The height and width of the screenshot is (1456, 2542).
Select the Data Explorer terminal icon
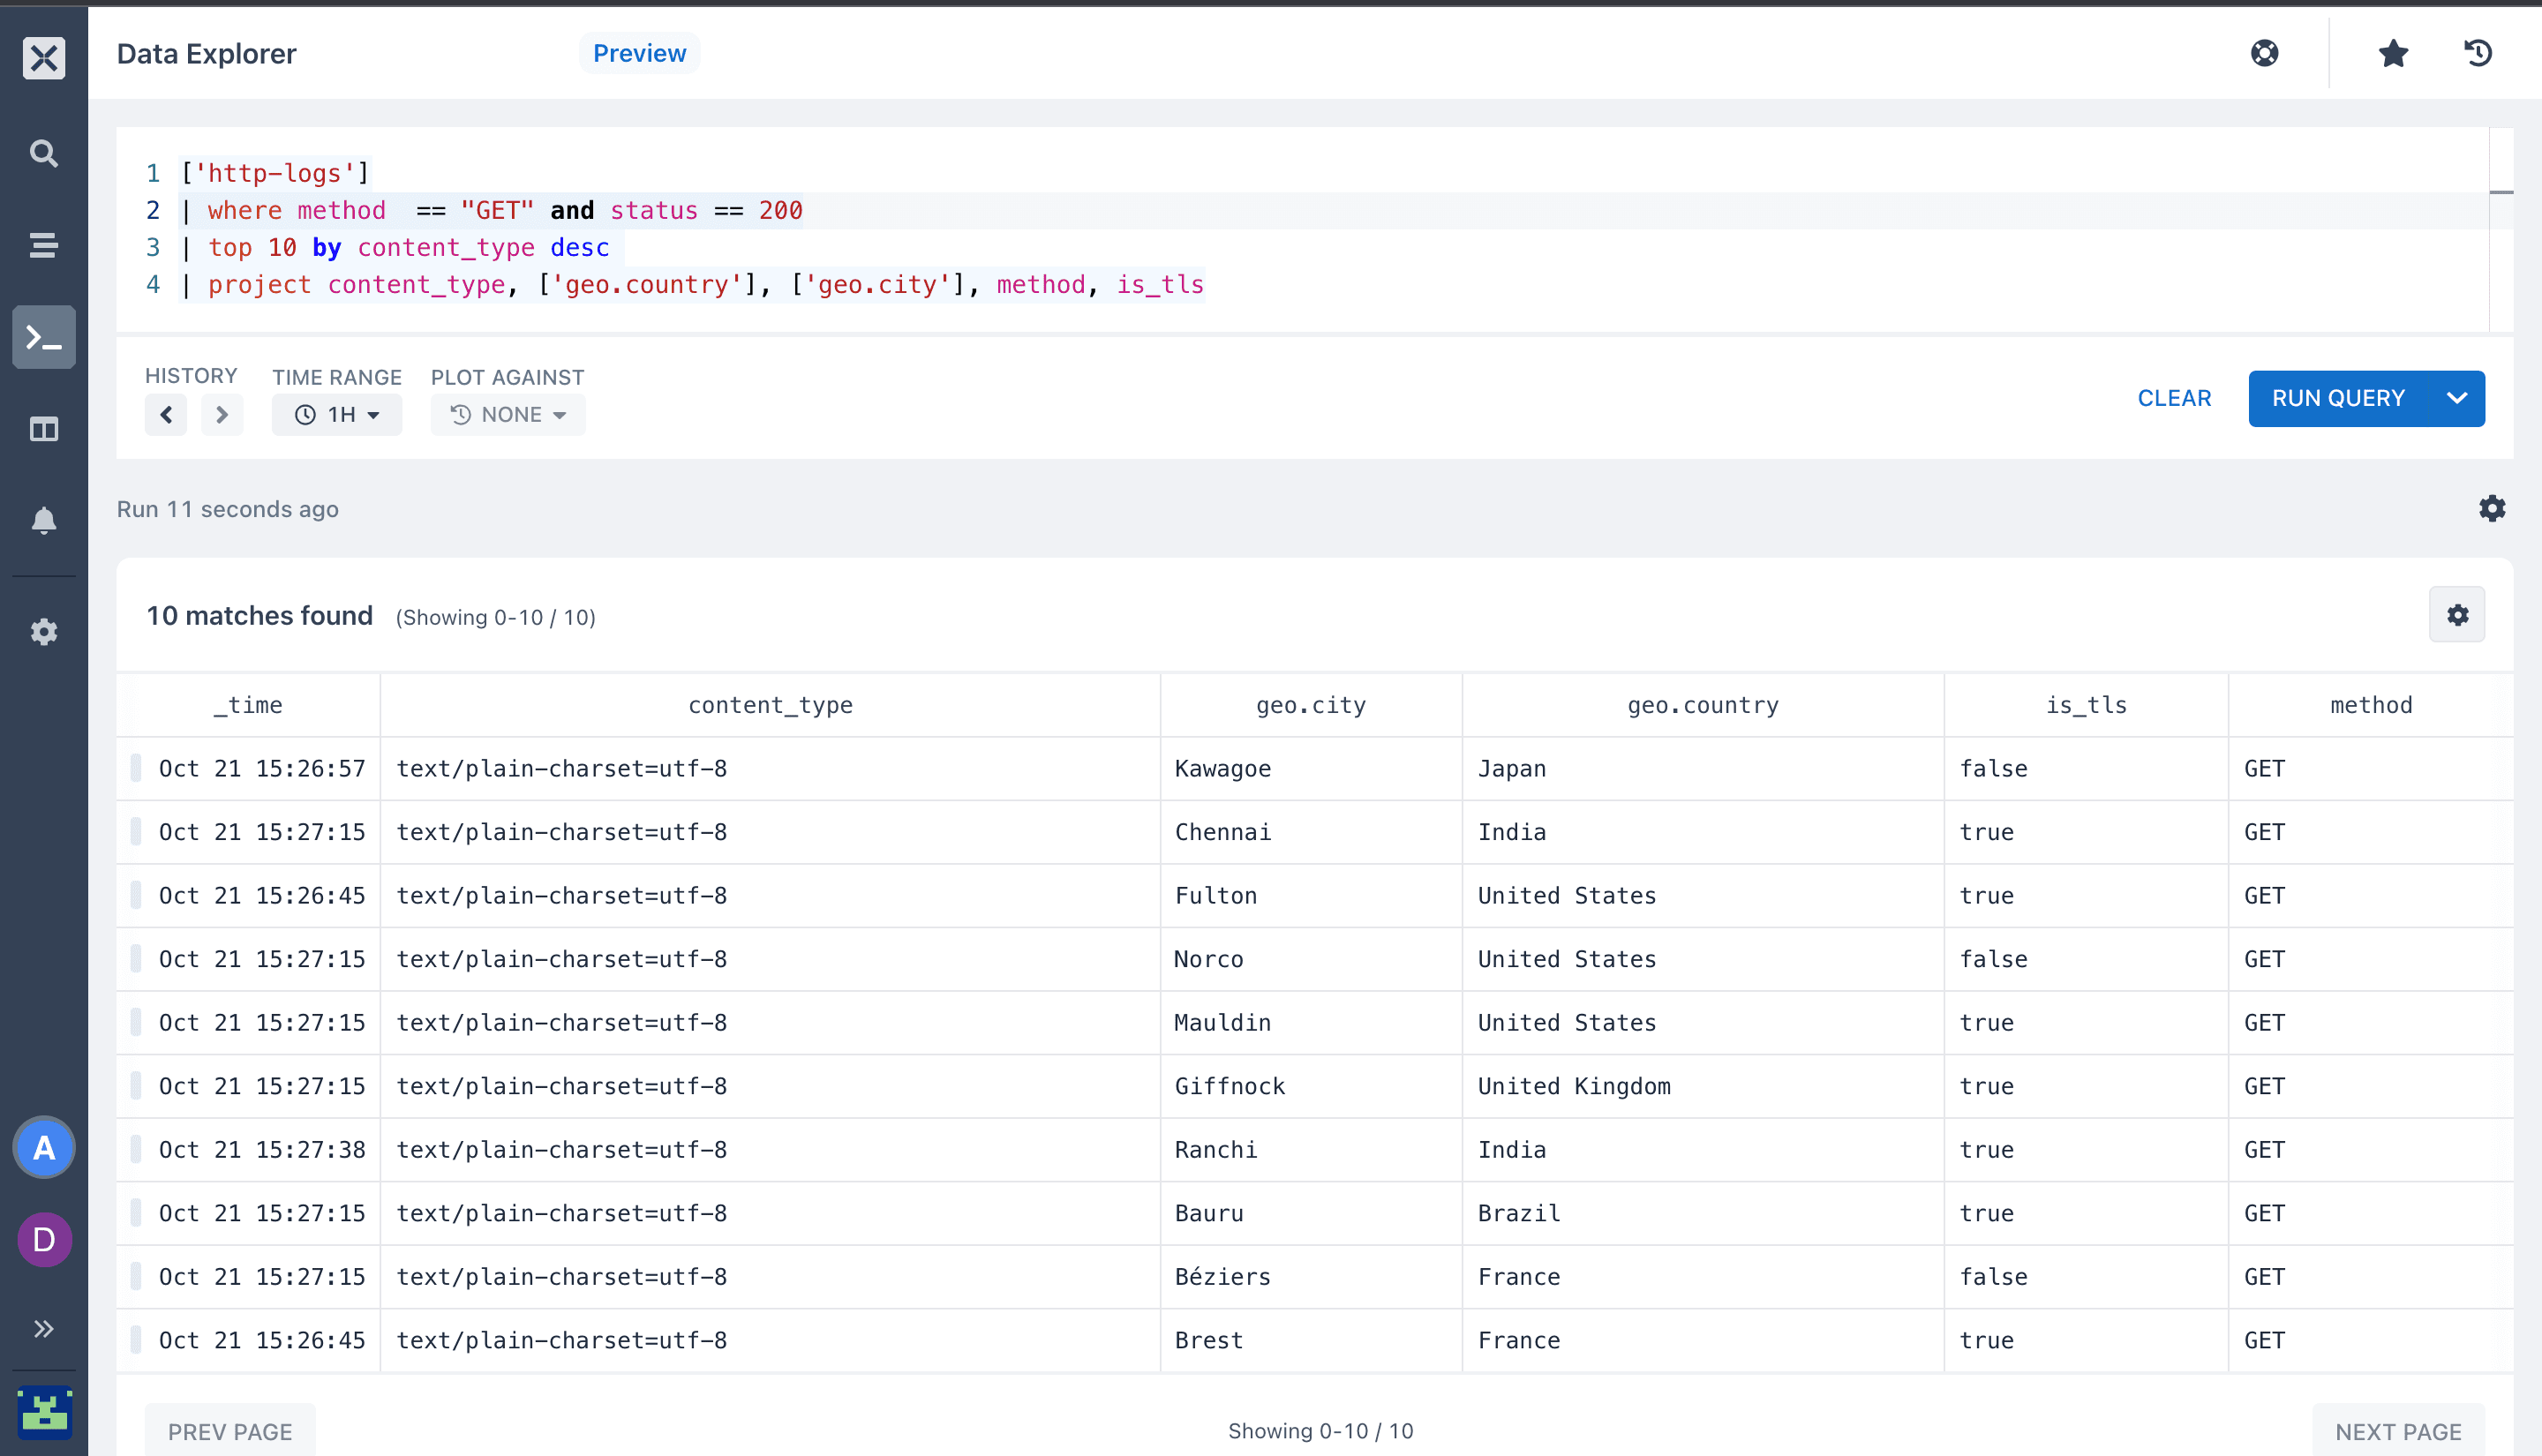pos(44,337)
